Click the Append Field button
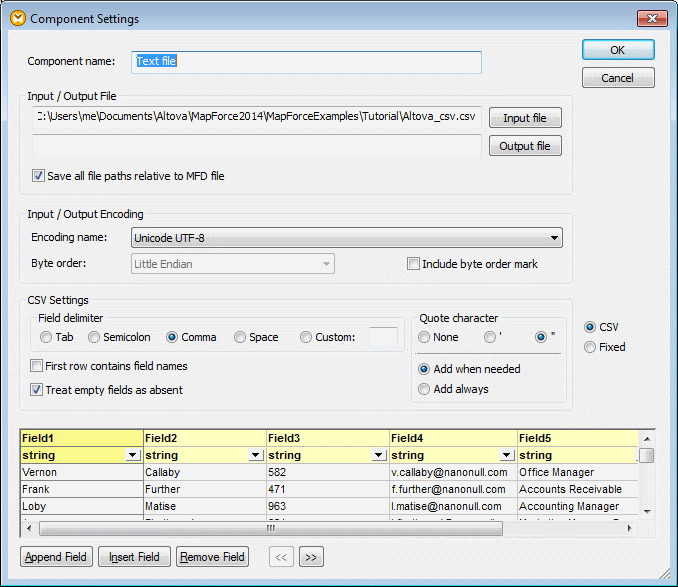Viewport: 678px width, 587px height. (x=56, y=557)
